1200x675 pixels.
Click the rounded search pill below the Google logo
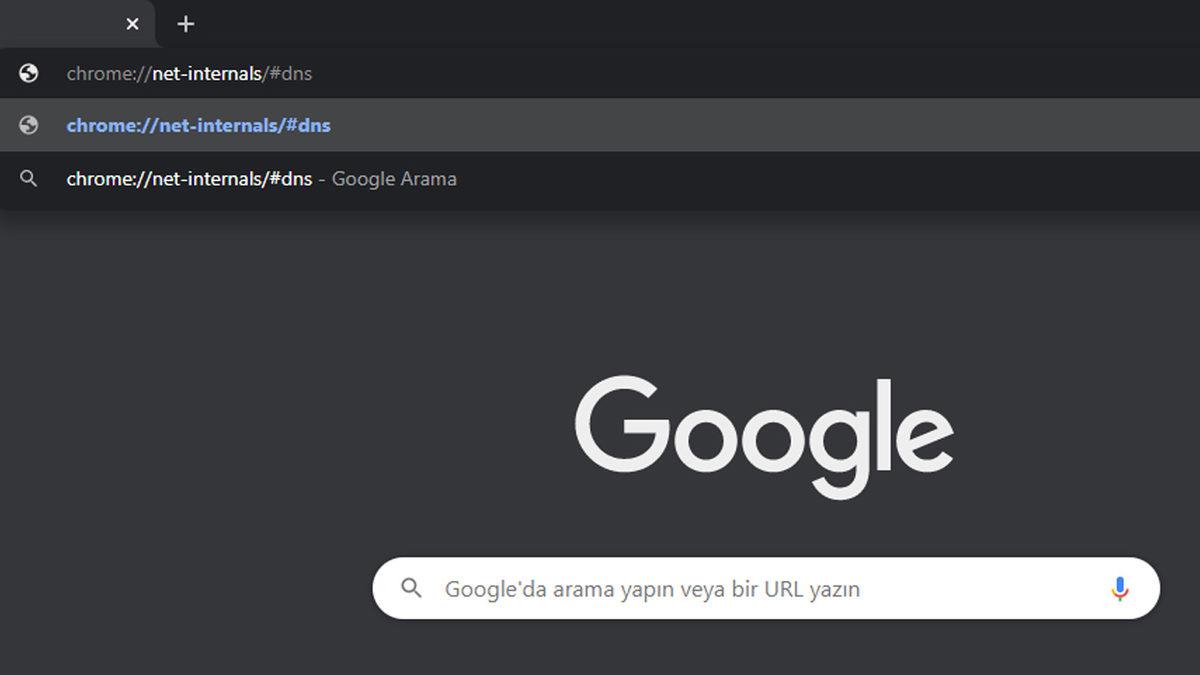[765, 589]
